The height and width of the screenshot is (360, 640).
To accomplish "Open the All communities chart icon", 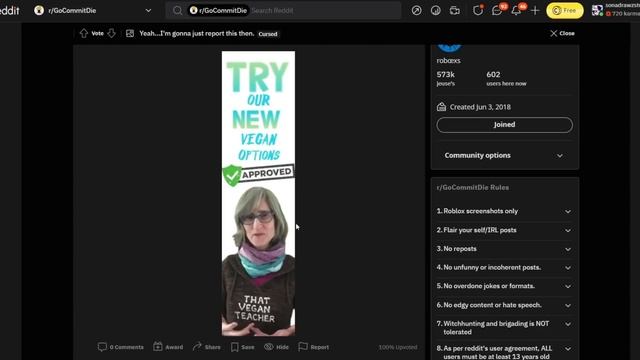I will [436, 11].
